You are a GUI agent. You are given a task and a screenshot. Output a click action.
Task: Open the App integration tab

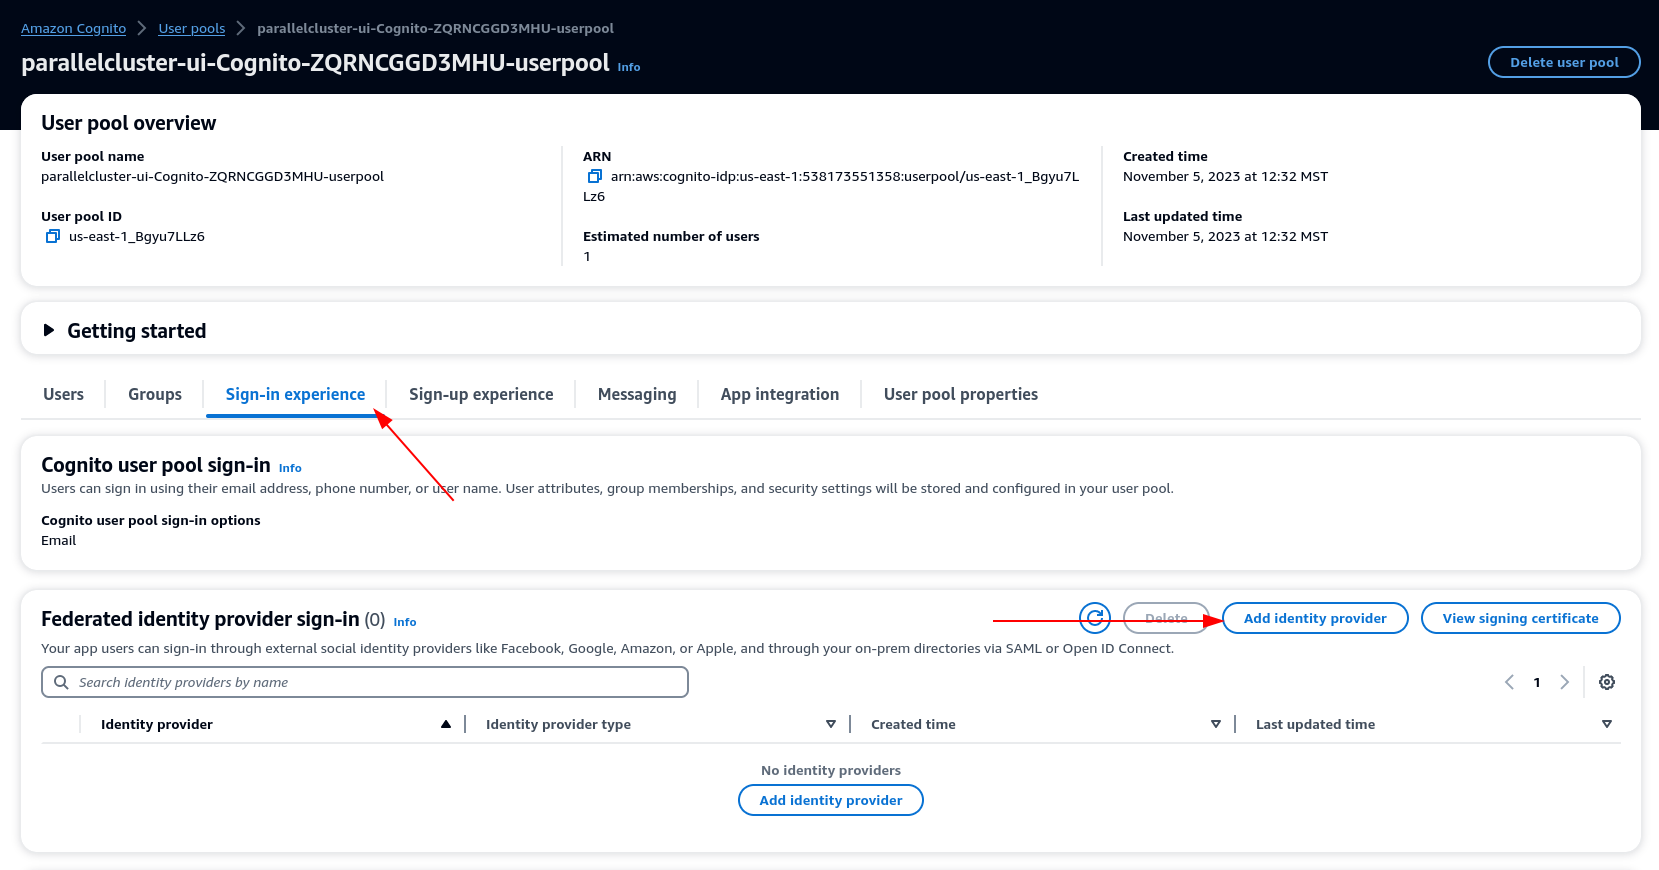[779, 394]
